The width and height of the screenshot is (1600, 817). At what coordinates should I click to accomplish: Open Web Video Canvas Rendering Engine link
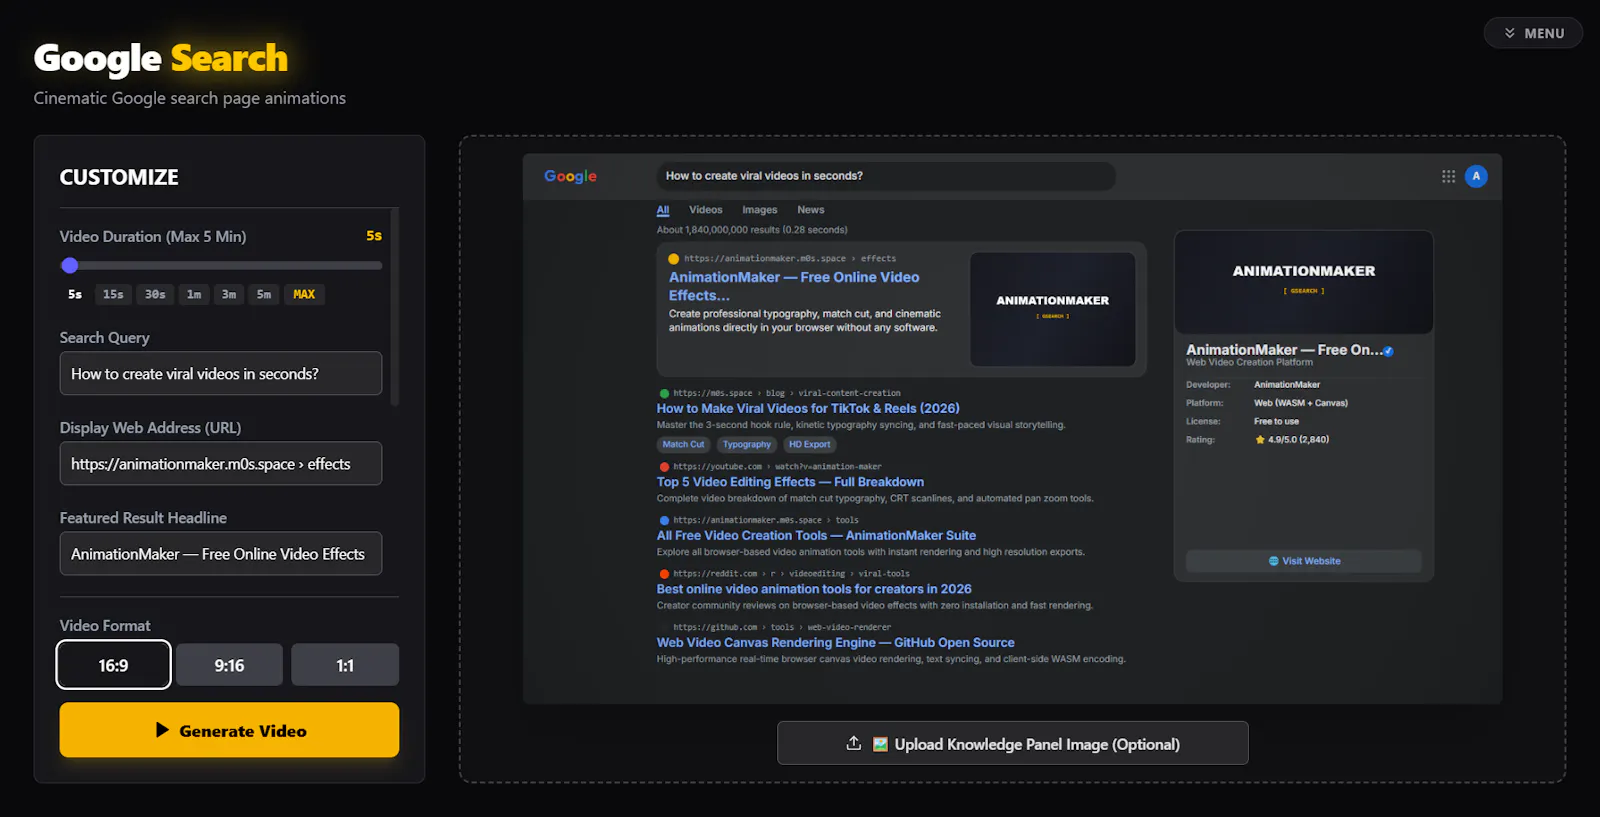(835, 643)
